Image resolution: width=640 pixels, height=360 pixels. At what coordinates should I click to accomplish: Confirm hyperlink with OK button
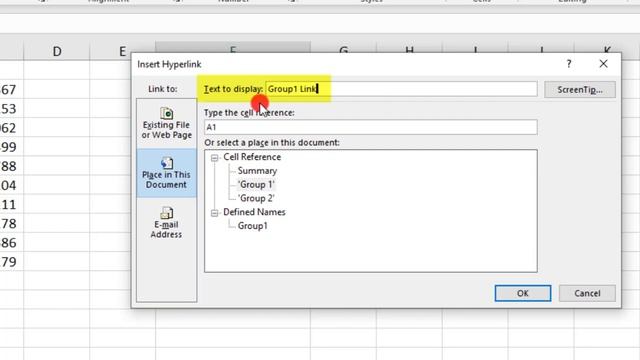[522, 293]
